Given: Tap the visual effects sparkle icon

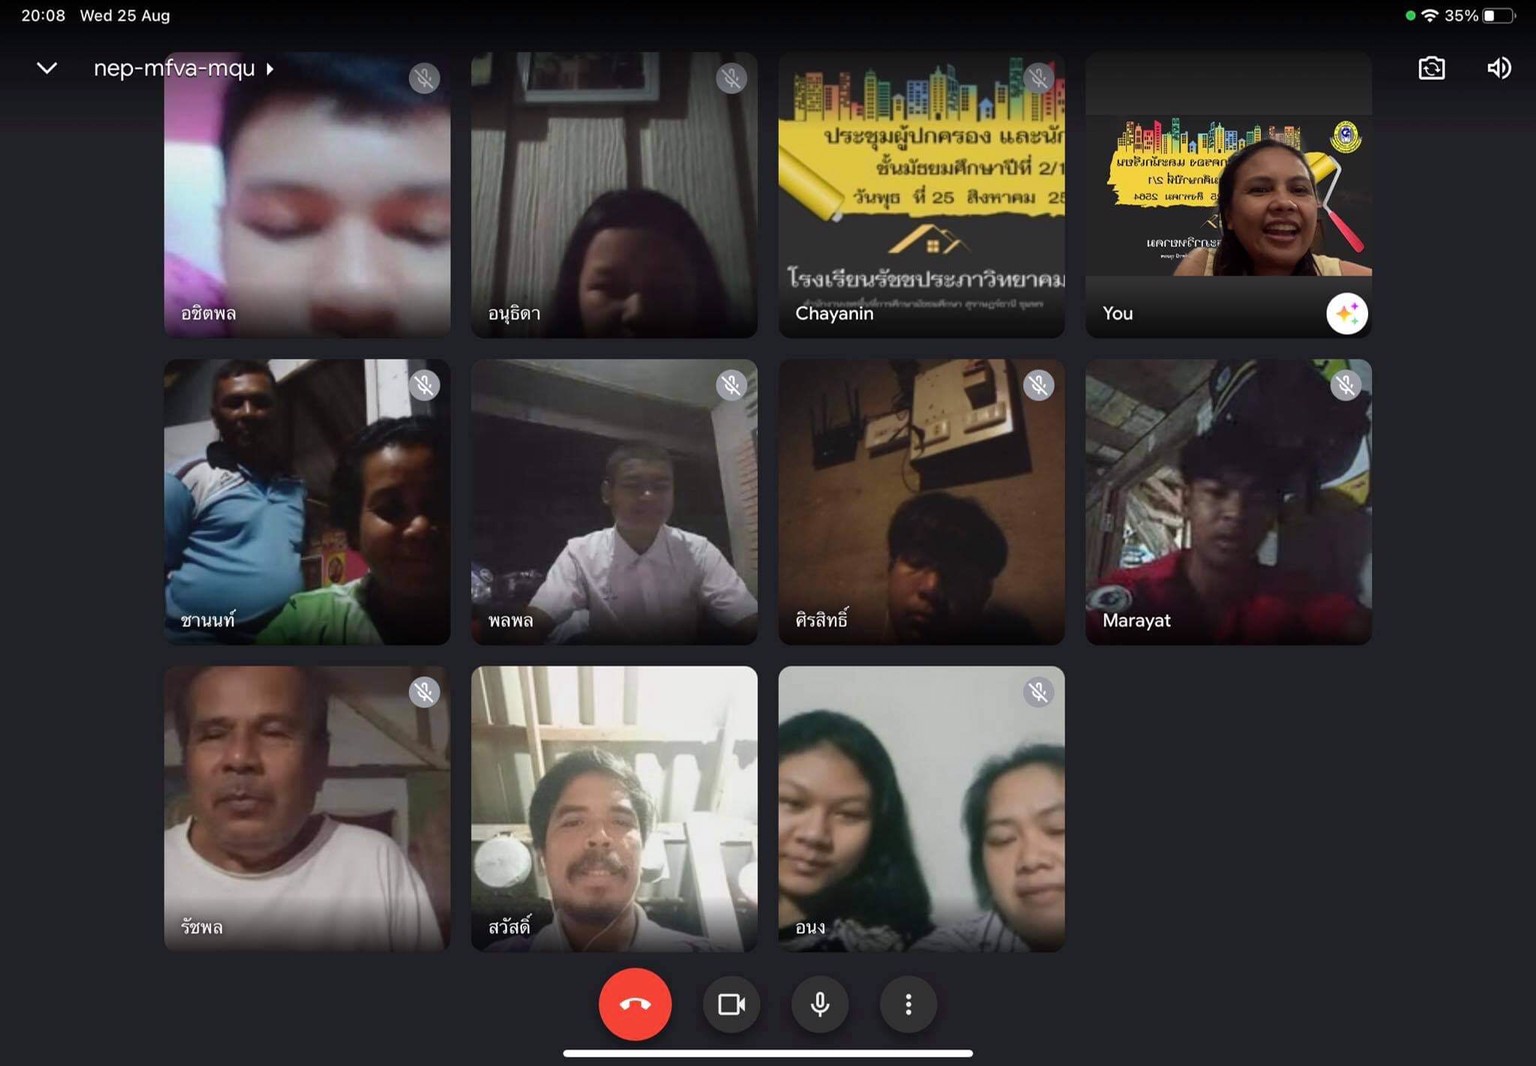Looking at the screenshot, I should (1346, 314).
